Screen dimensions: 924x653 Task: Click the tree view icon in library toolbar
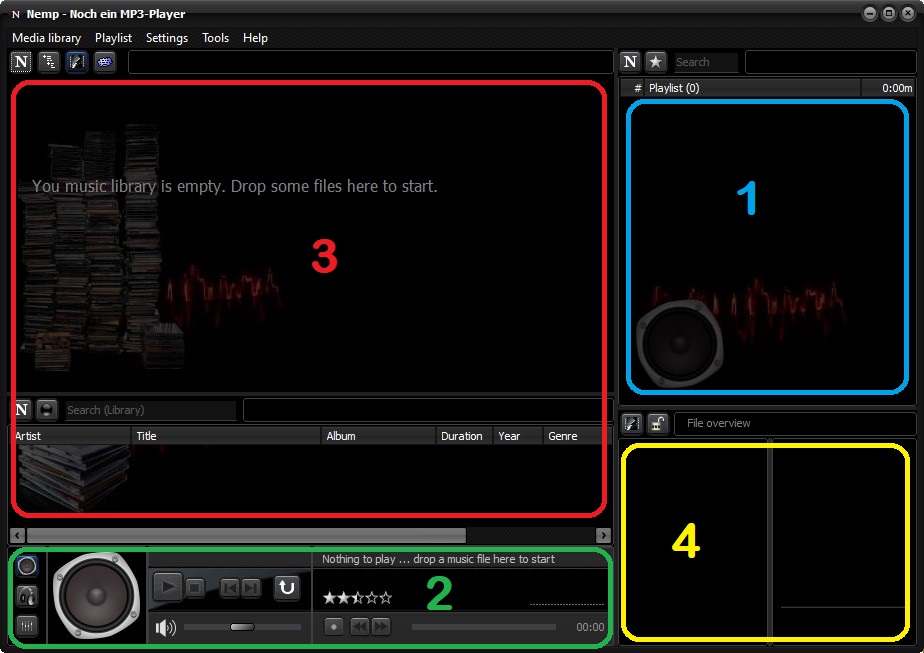pos(48,62)
